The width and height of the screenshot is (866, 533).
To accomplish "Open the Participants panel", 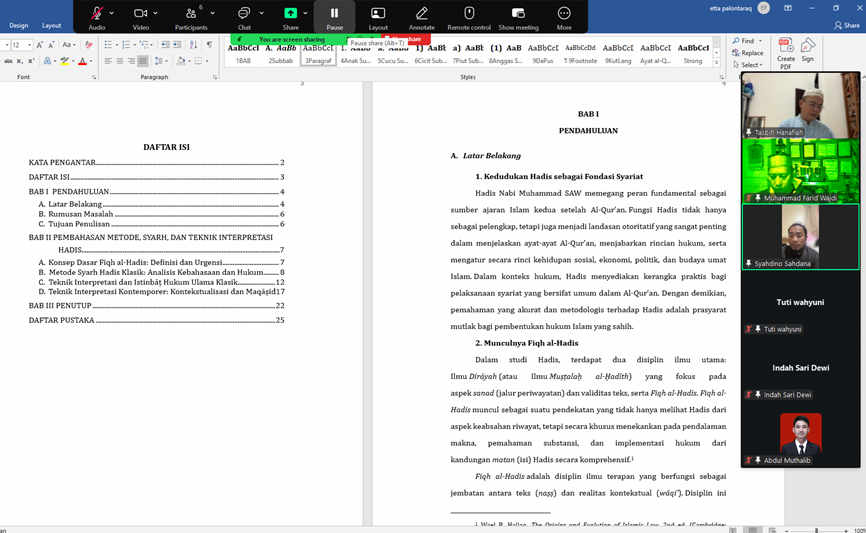I will pyautogui.click(x=191, y=17).
